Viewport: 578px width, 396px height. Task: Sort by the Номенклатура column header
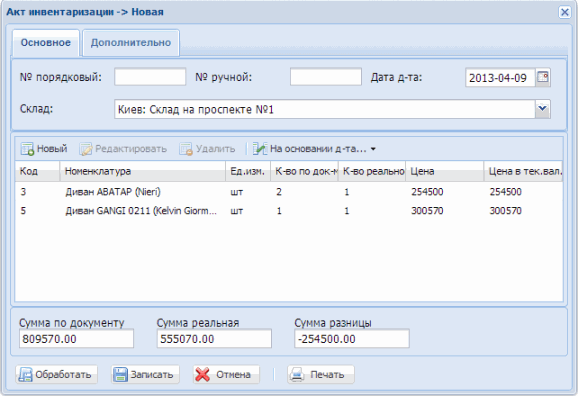pos(143,171)
